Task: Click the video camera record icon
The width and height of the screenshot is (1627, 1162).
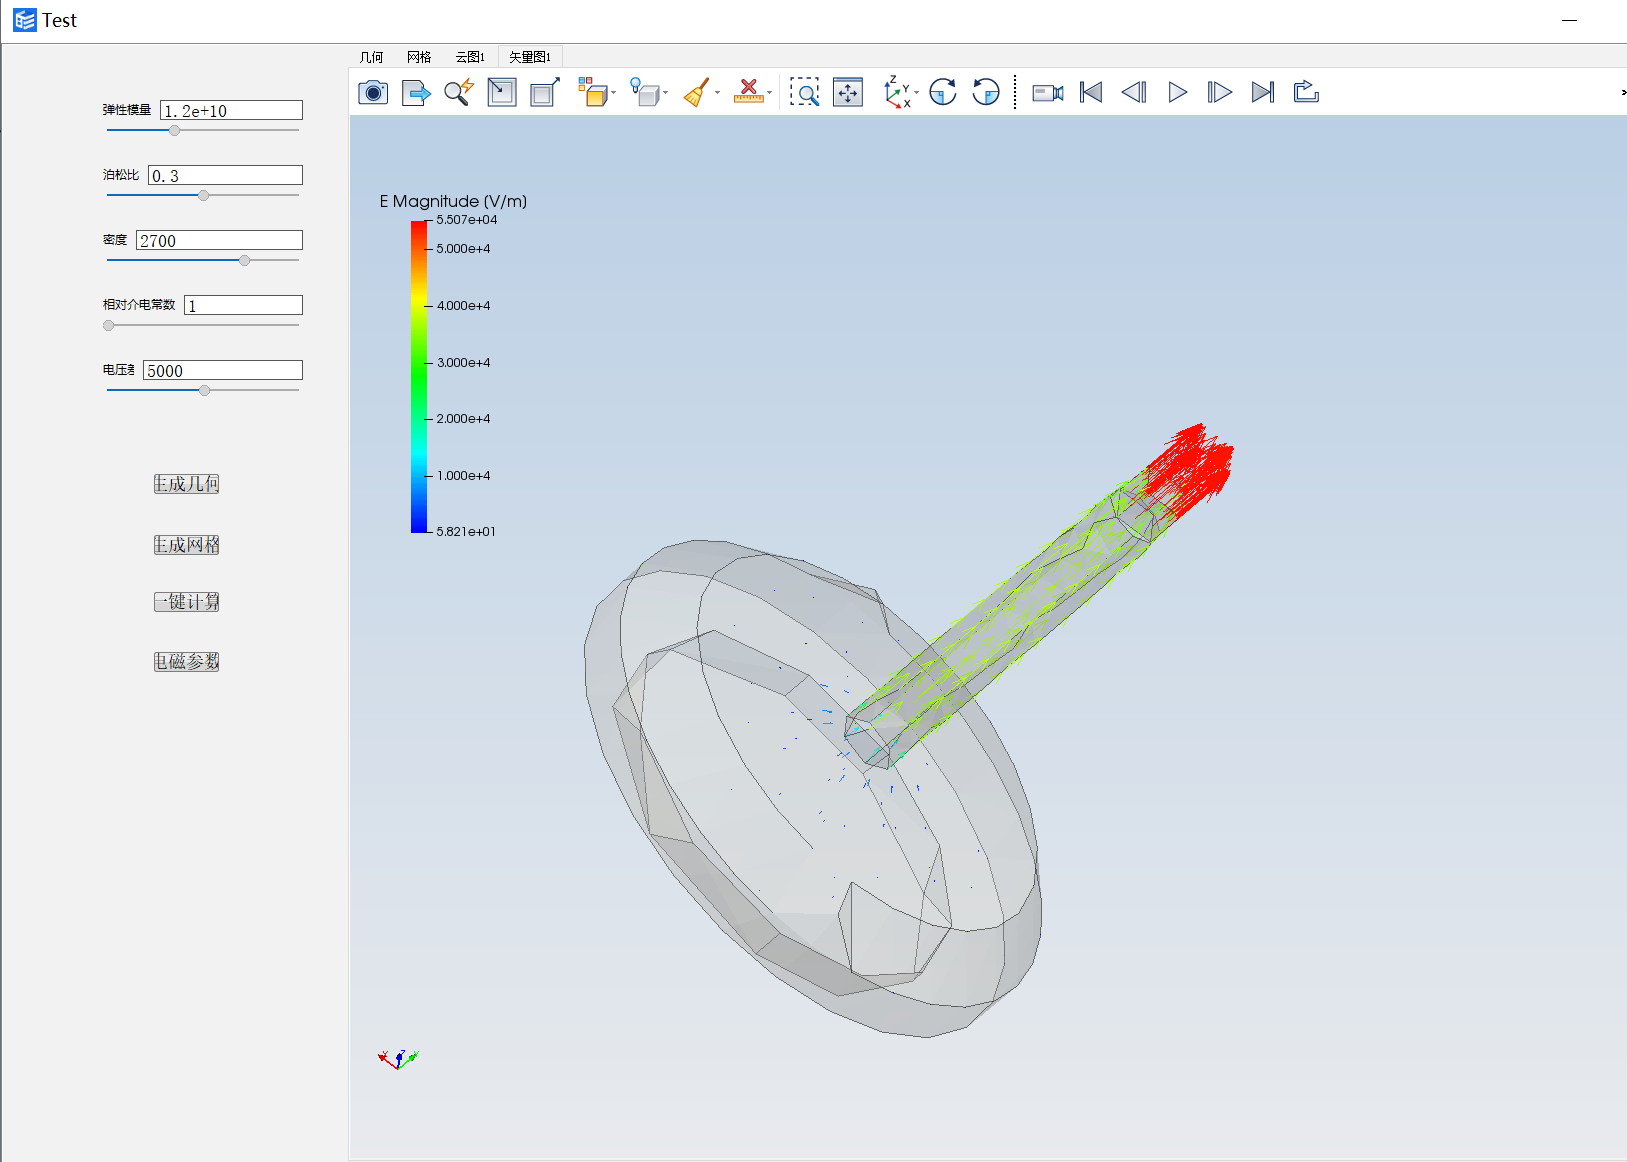Action: click(x=1047, y=93)
